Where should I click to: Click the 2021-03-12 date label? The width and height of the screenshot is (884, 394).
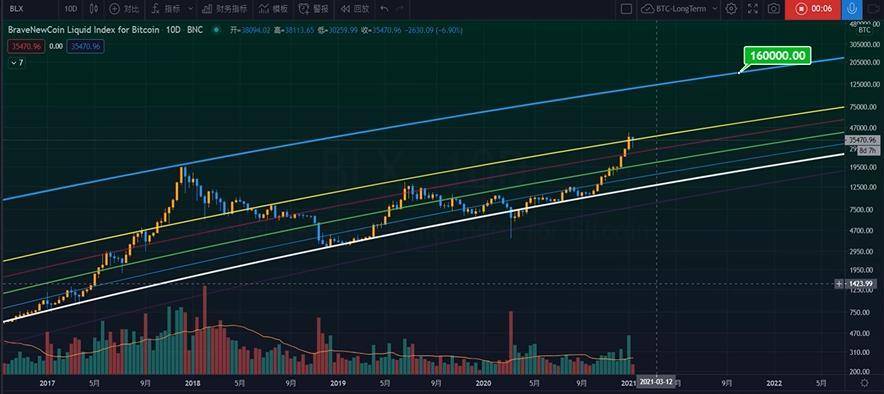pos(656,383)
